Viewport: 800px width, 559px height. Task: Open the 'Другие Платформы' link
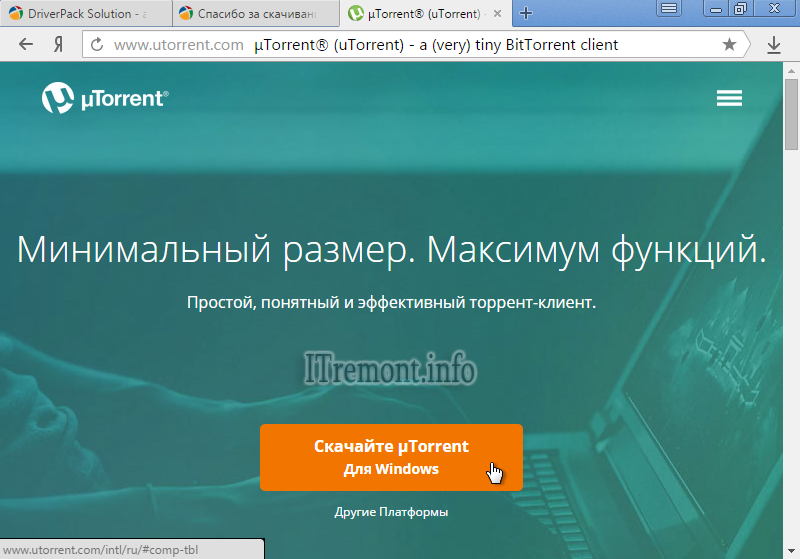[x=391, y=512]
